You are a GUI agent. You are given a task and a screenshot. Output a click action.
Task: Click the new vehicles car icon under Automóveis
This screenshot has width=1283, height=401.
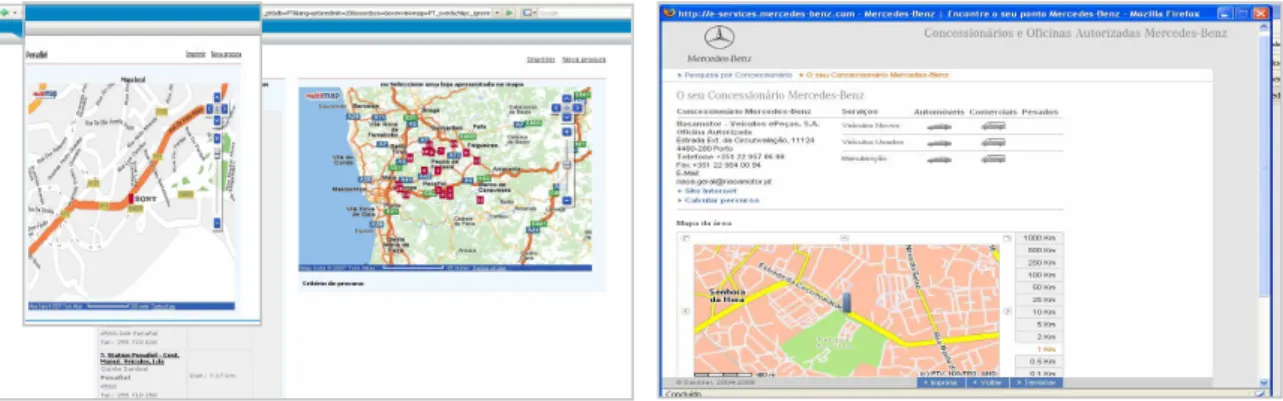coord(938,126)
